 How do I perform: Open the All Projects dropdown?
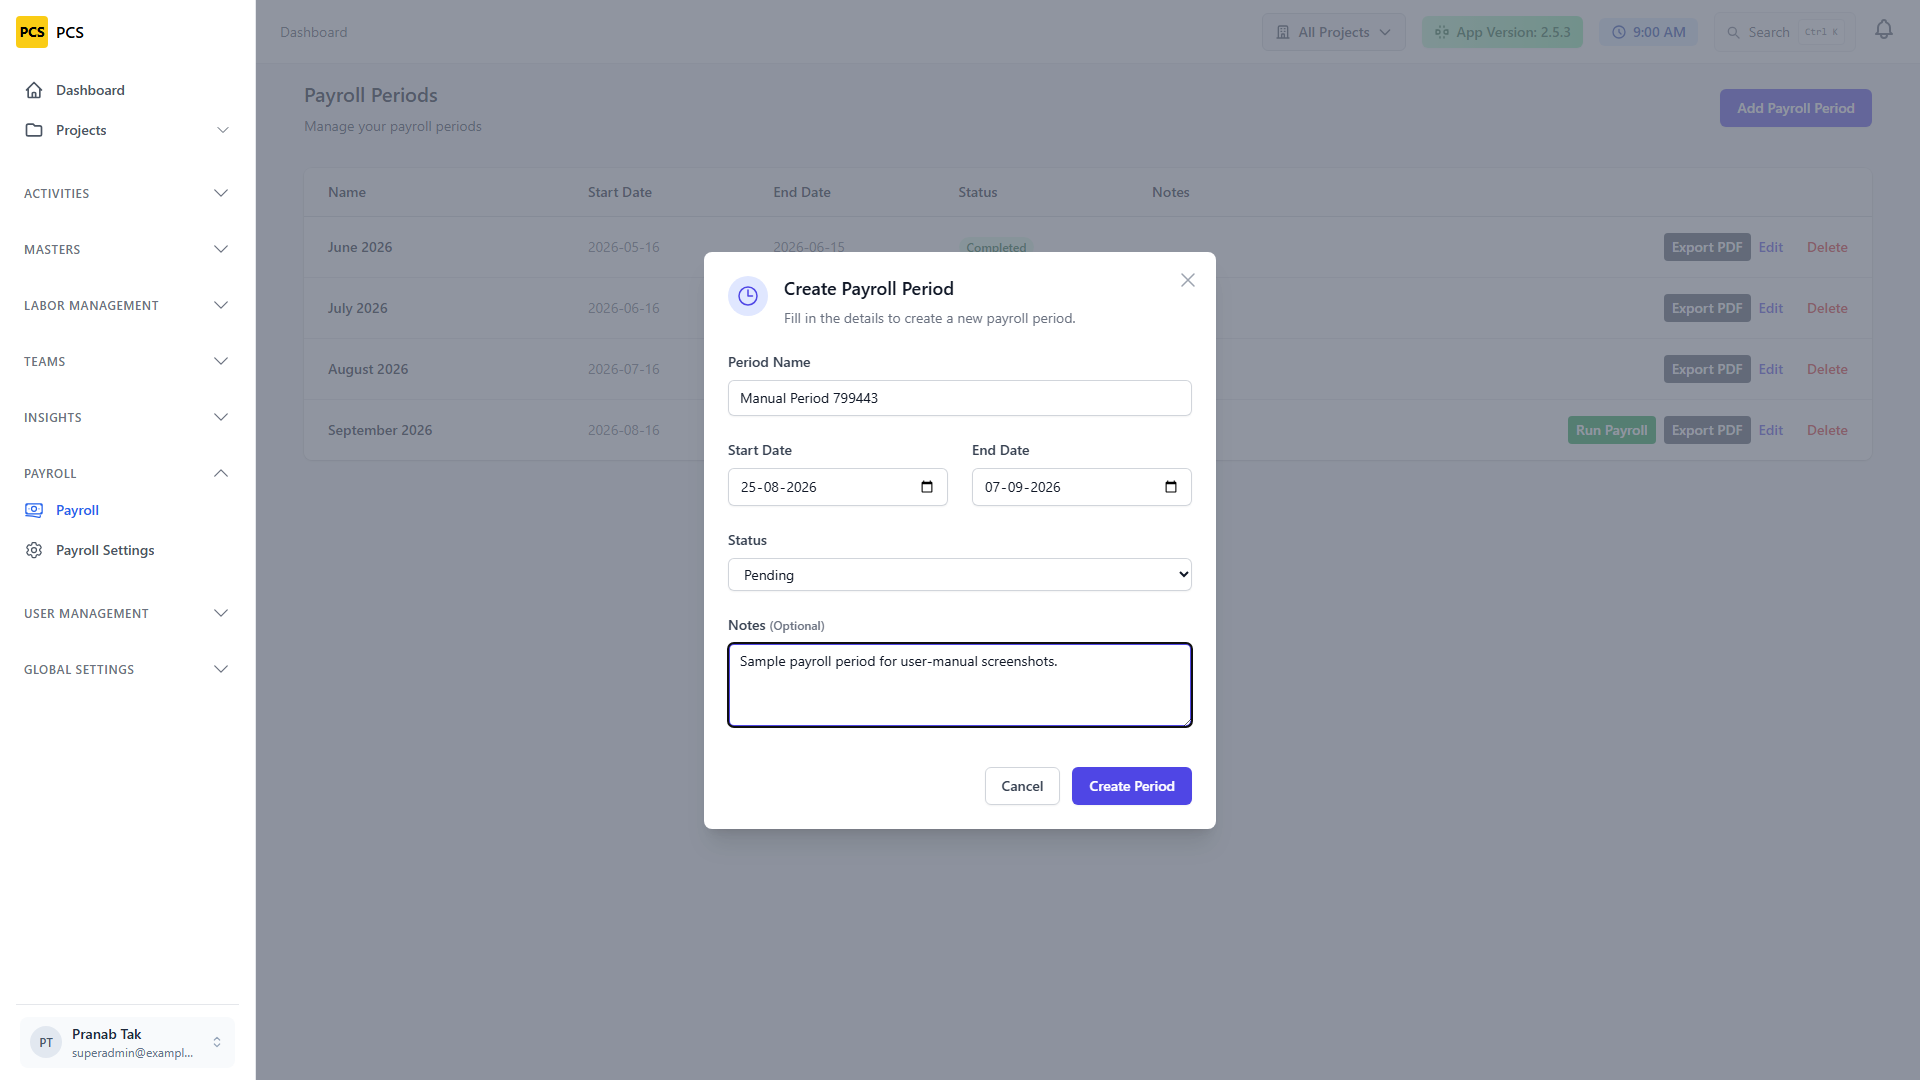coord(1334,32)
